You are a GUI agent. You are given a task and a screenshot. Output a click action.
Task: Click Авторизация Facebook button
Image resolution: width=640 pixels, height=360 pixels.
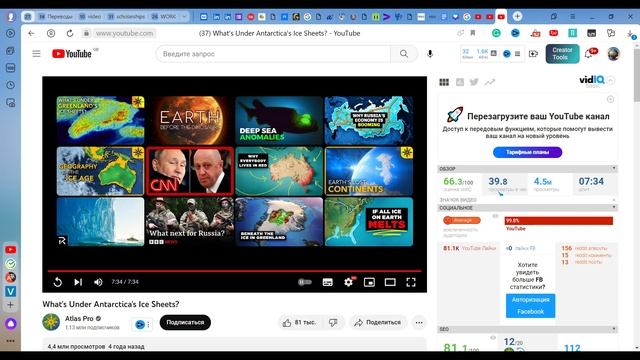pos(530,306)
